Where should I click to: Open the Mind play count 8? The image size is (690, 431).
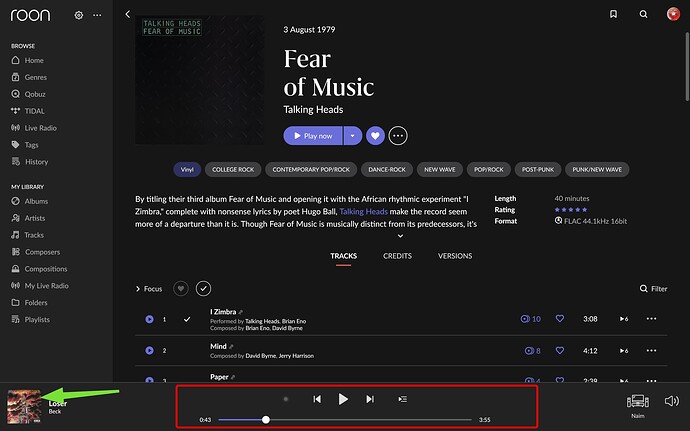point(532,351)
